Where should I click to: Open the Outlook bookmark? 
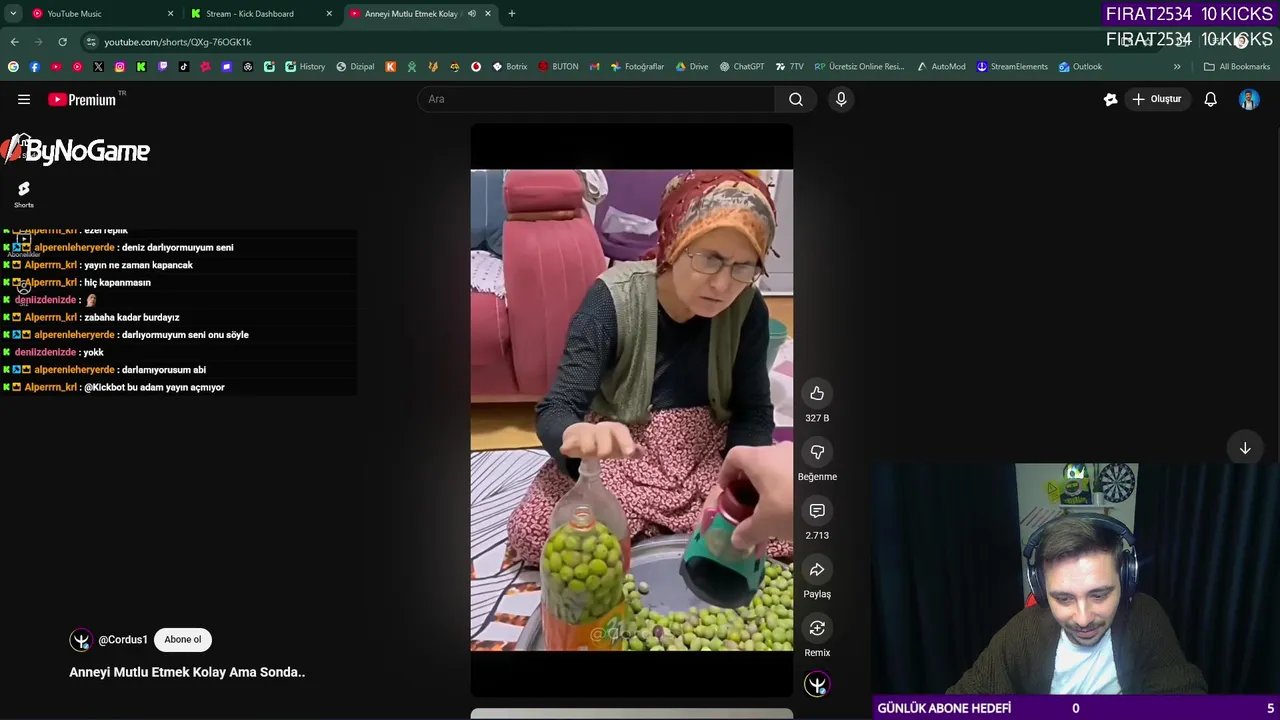coord(1080,67)
